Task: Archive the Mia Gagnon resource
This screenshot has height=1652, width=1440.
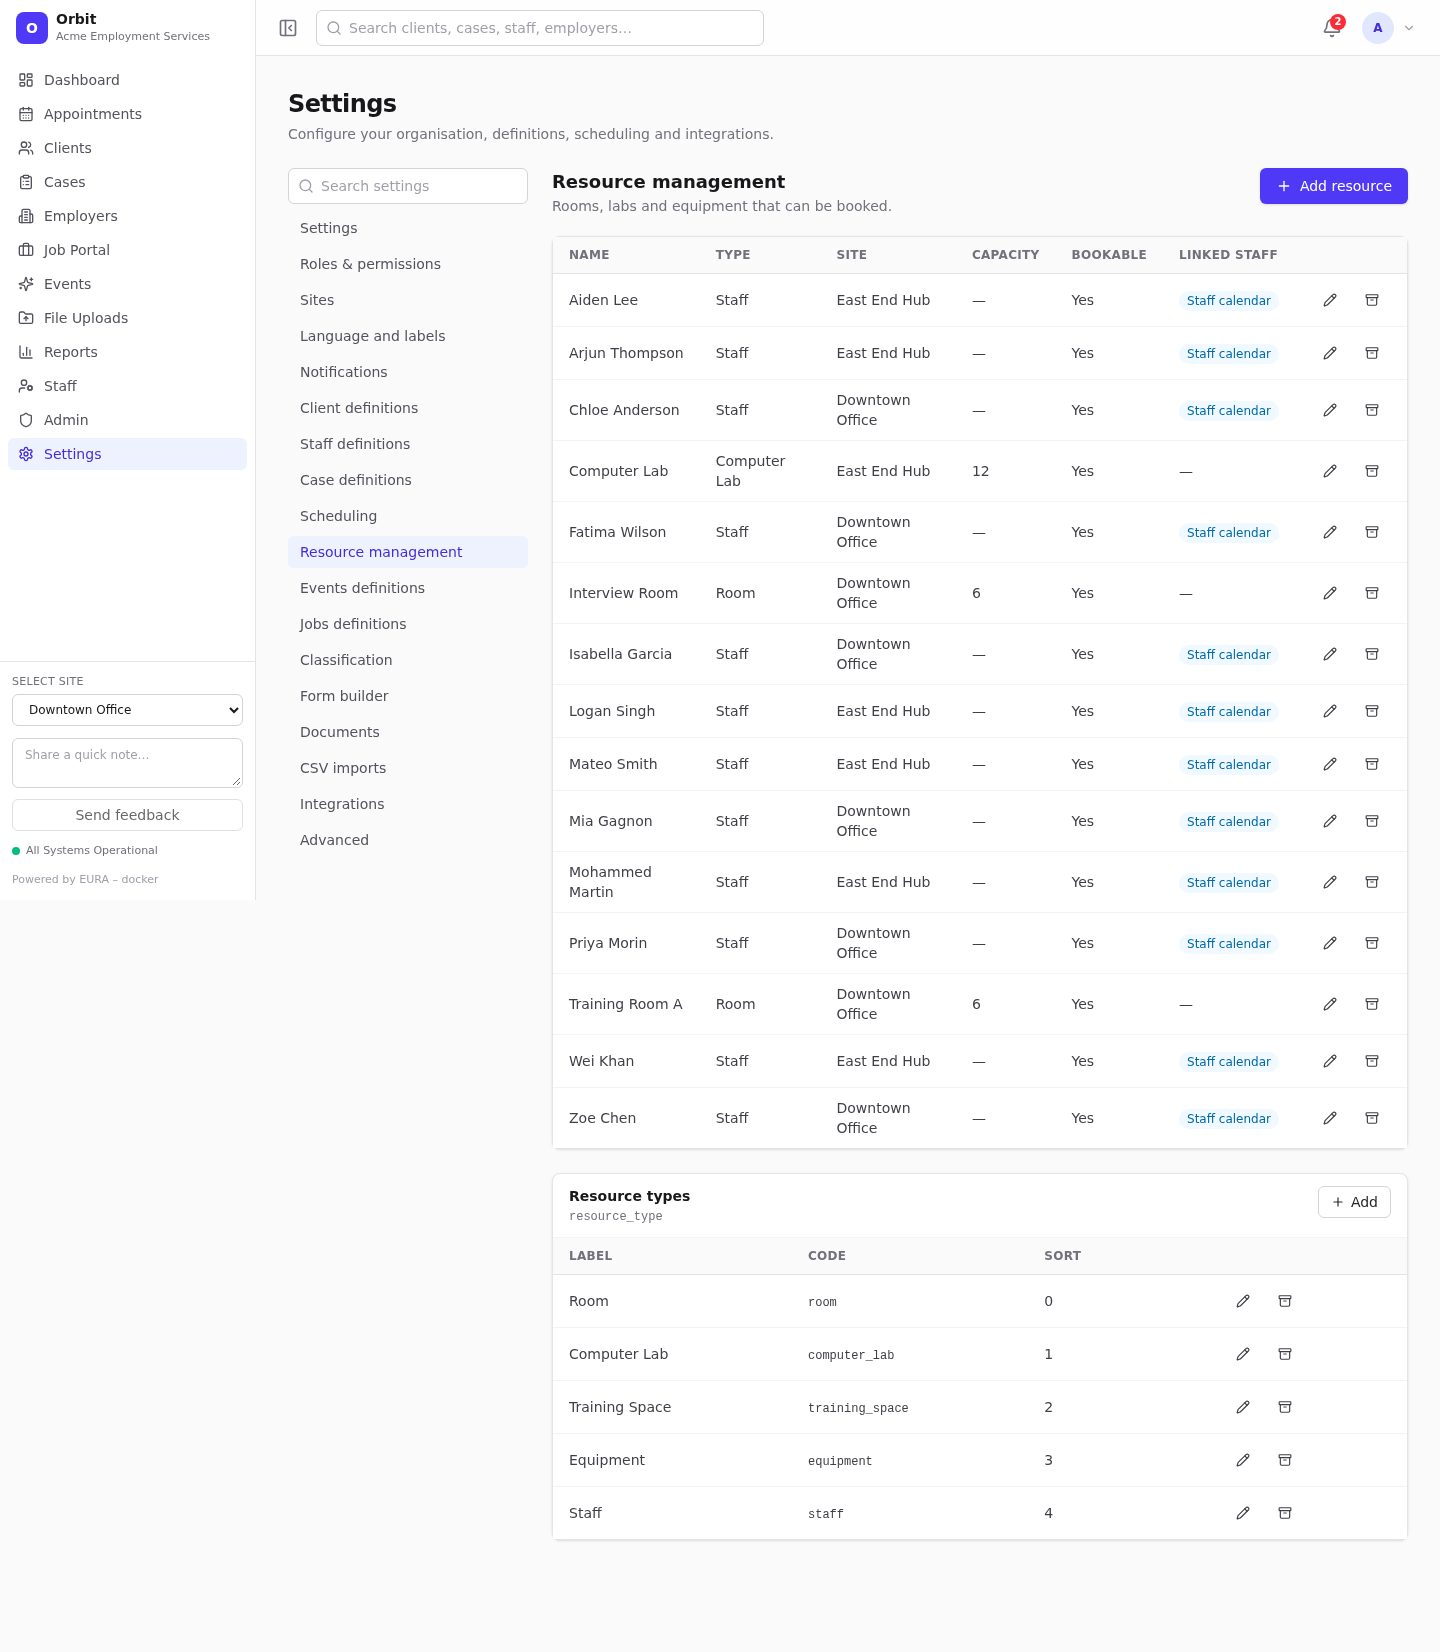Action: (1372, 821)
